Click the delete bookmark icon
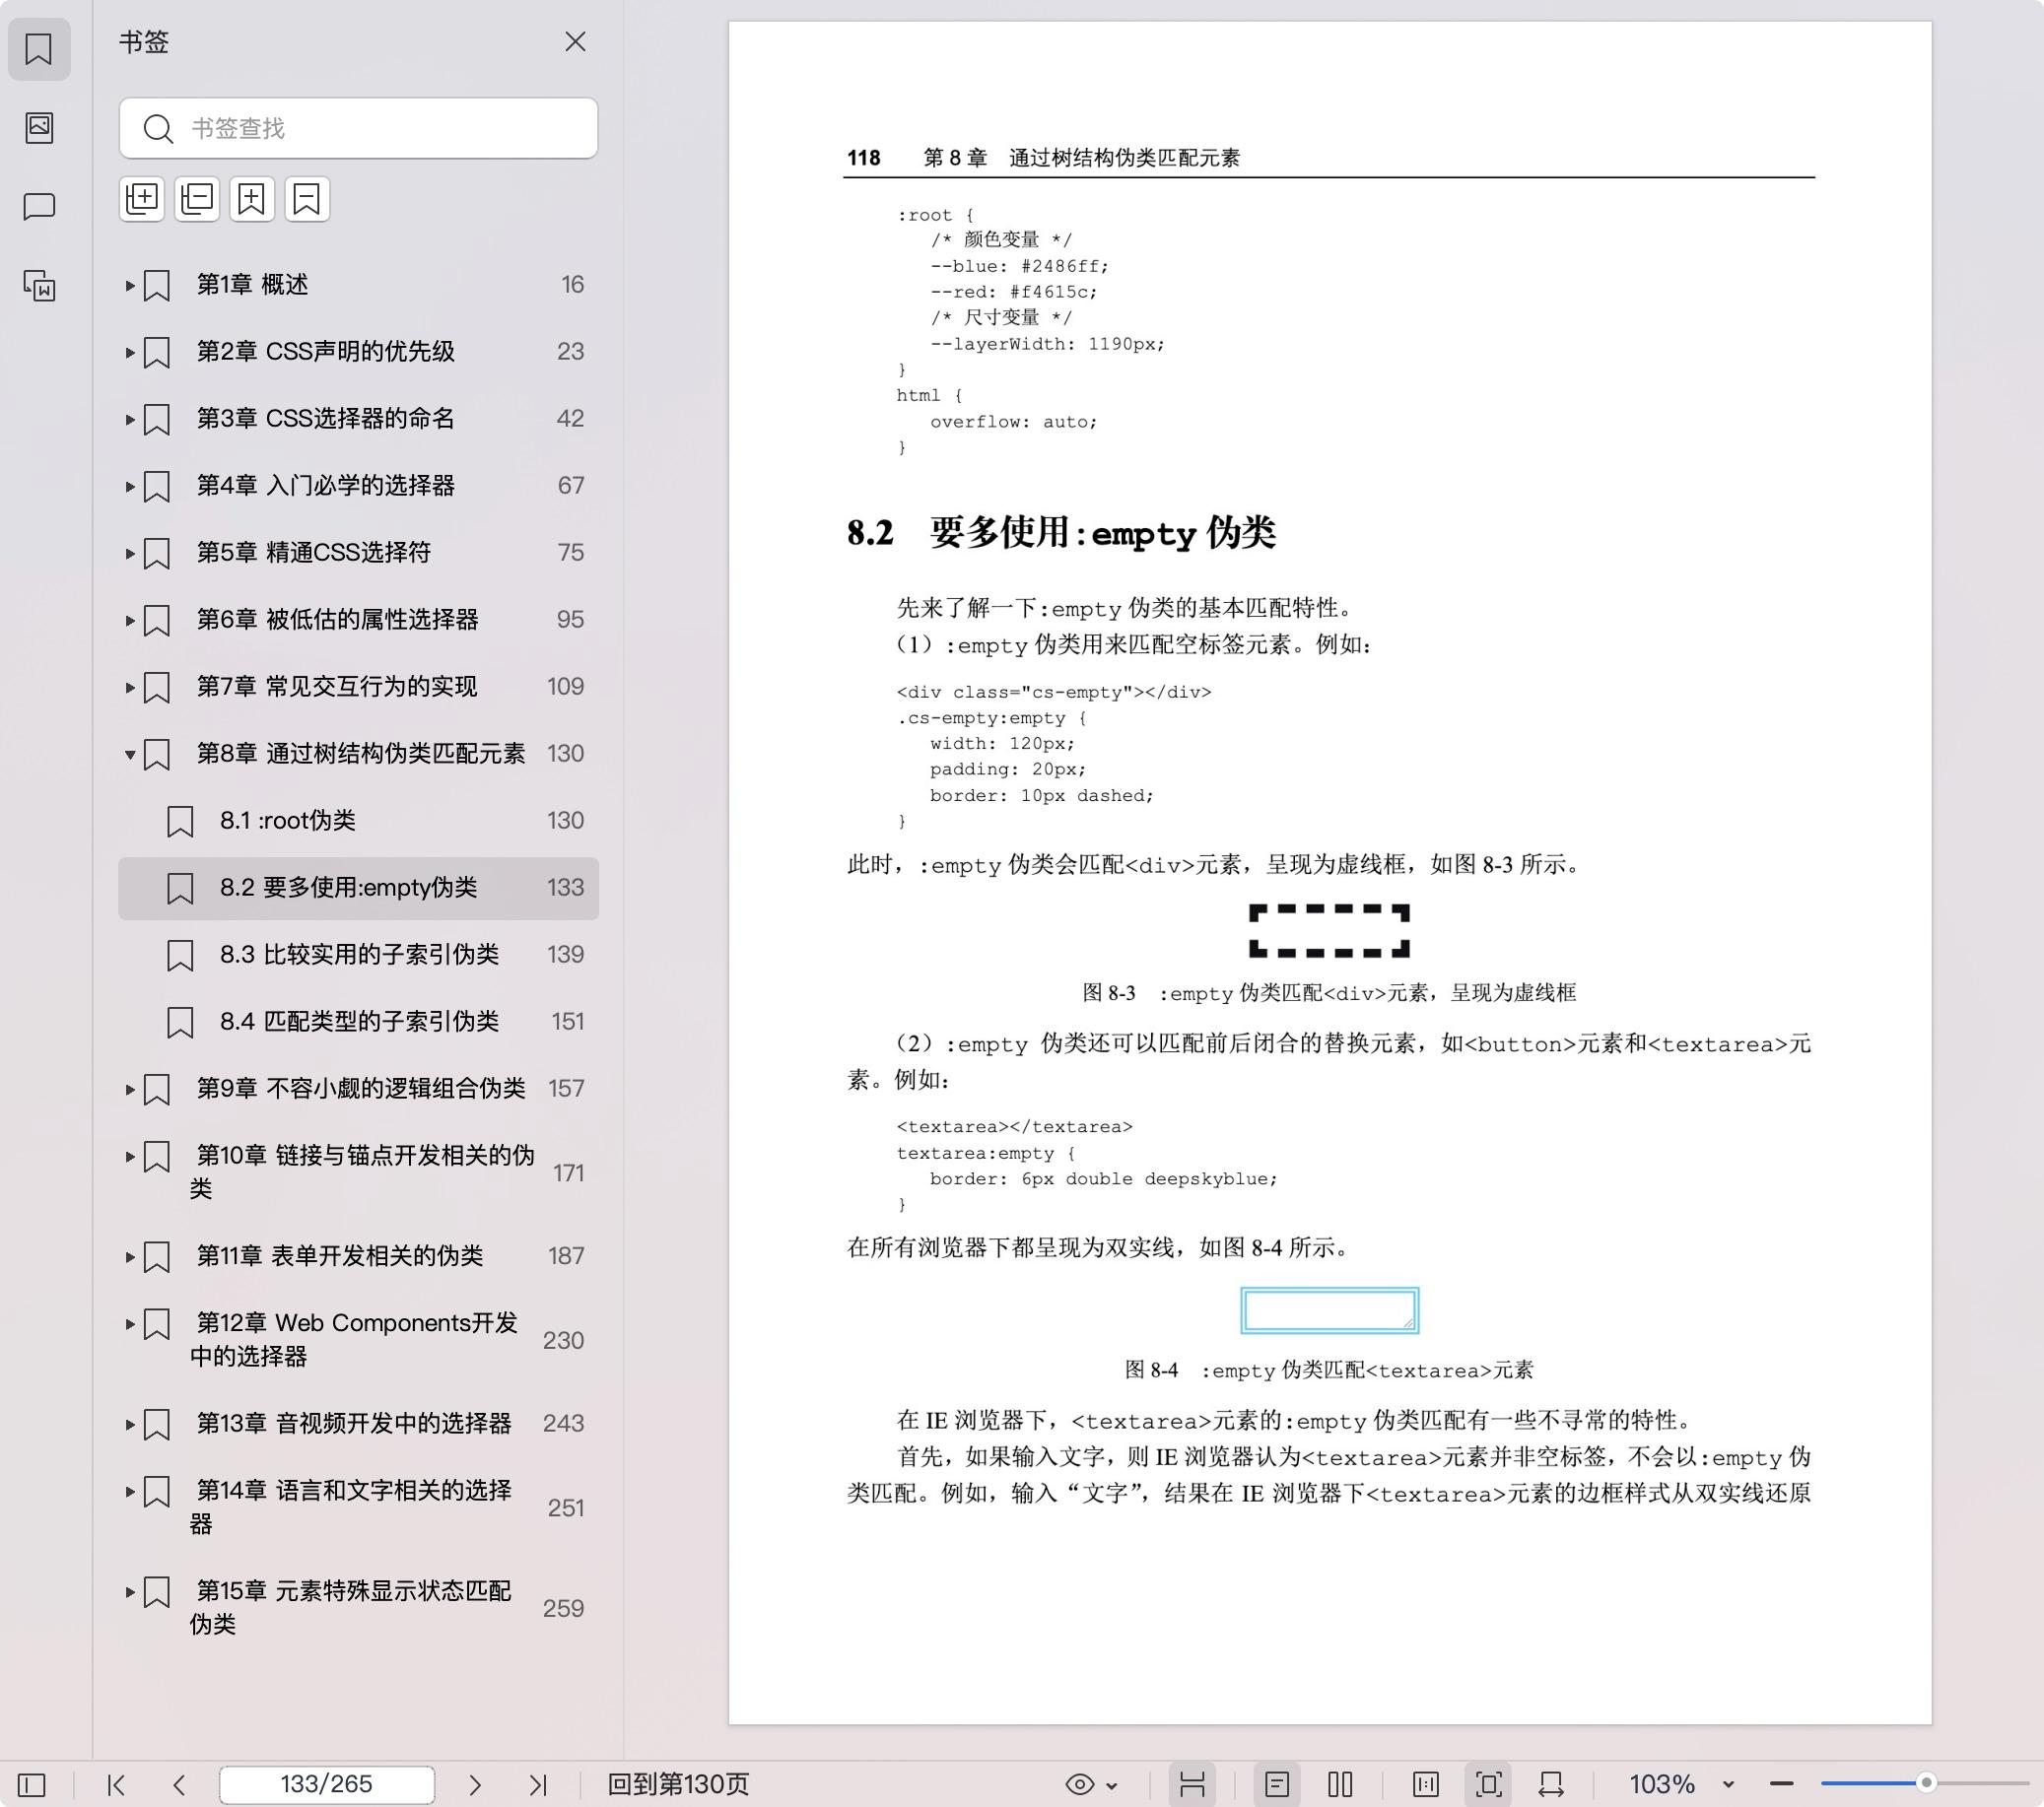2044x1807 pixels. pos(307,199)
